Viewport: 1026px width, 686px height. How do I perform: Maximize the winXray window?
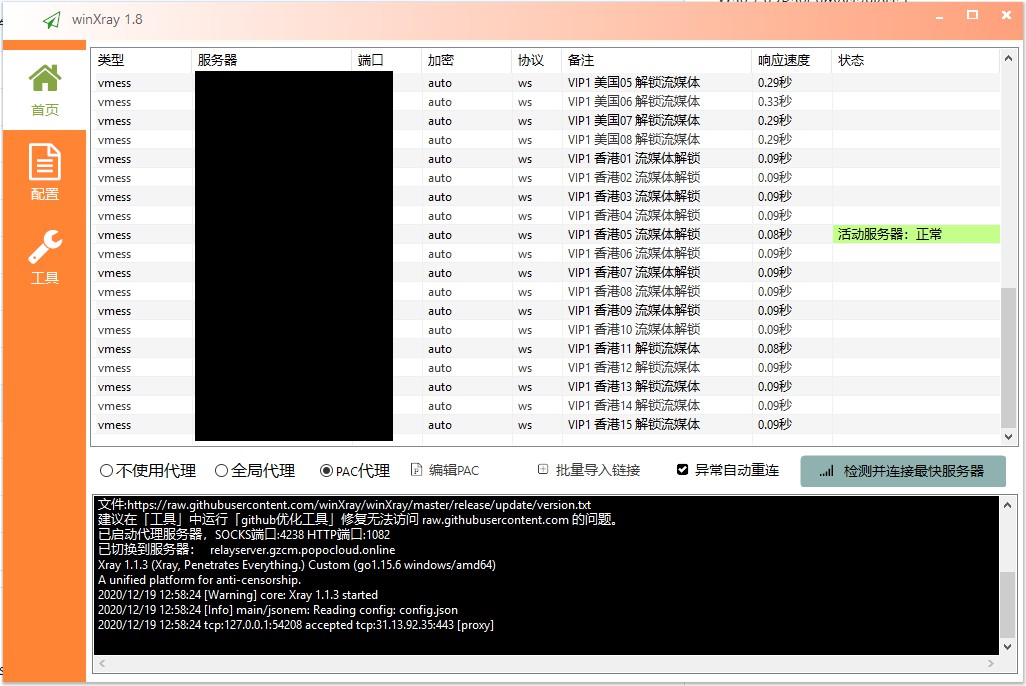click(x=972, y=15)
